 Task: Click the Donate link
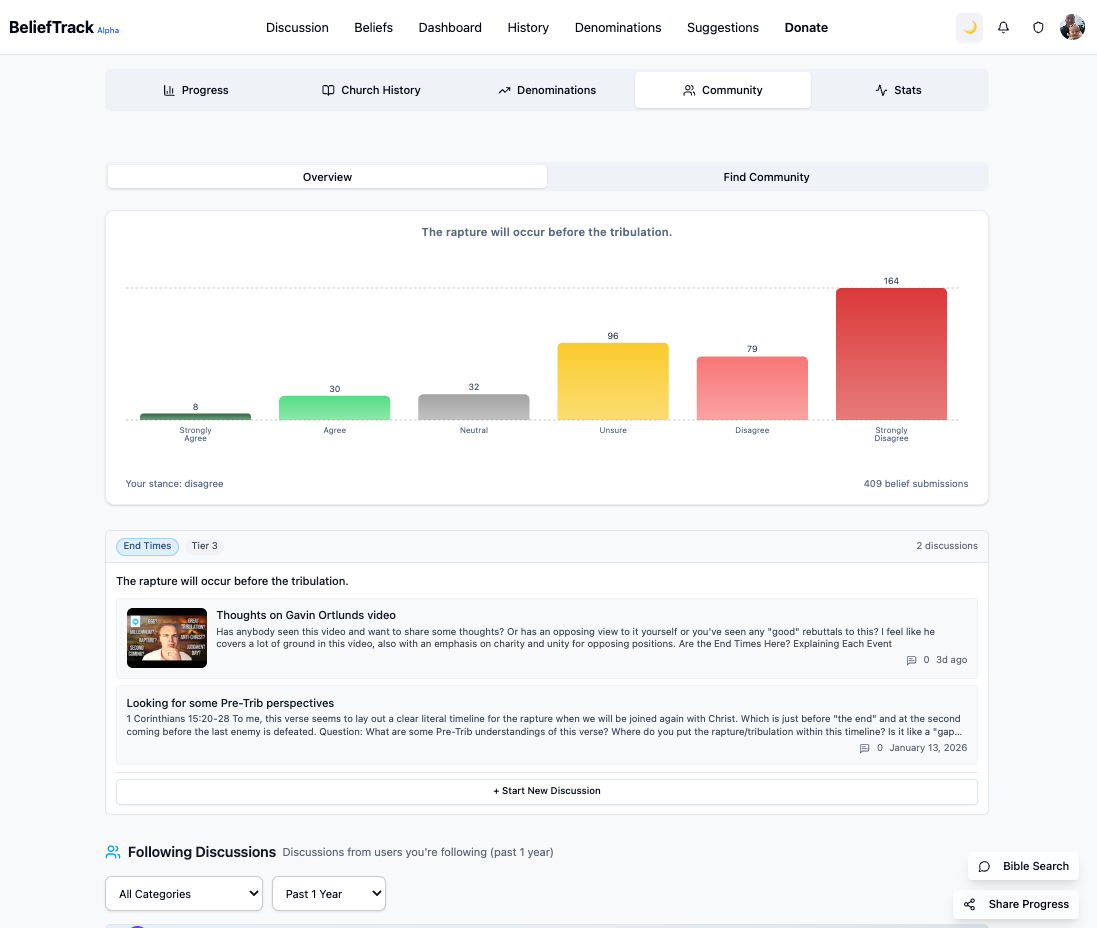coord(806,27)
